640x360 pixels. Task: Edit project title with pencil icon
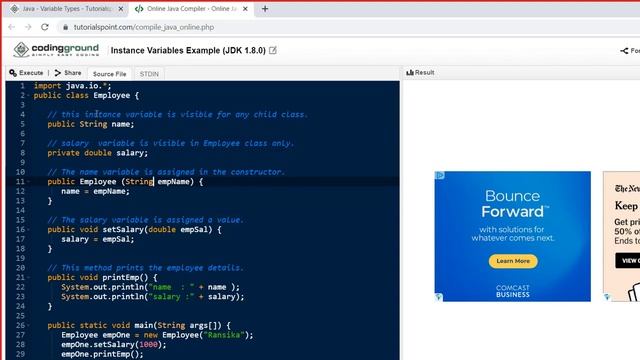(273, 50)
